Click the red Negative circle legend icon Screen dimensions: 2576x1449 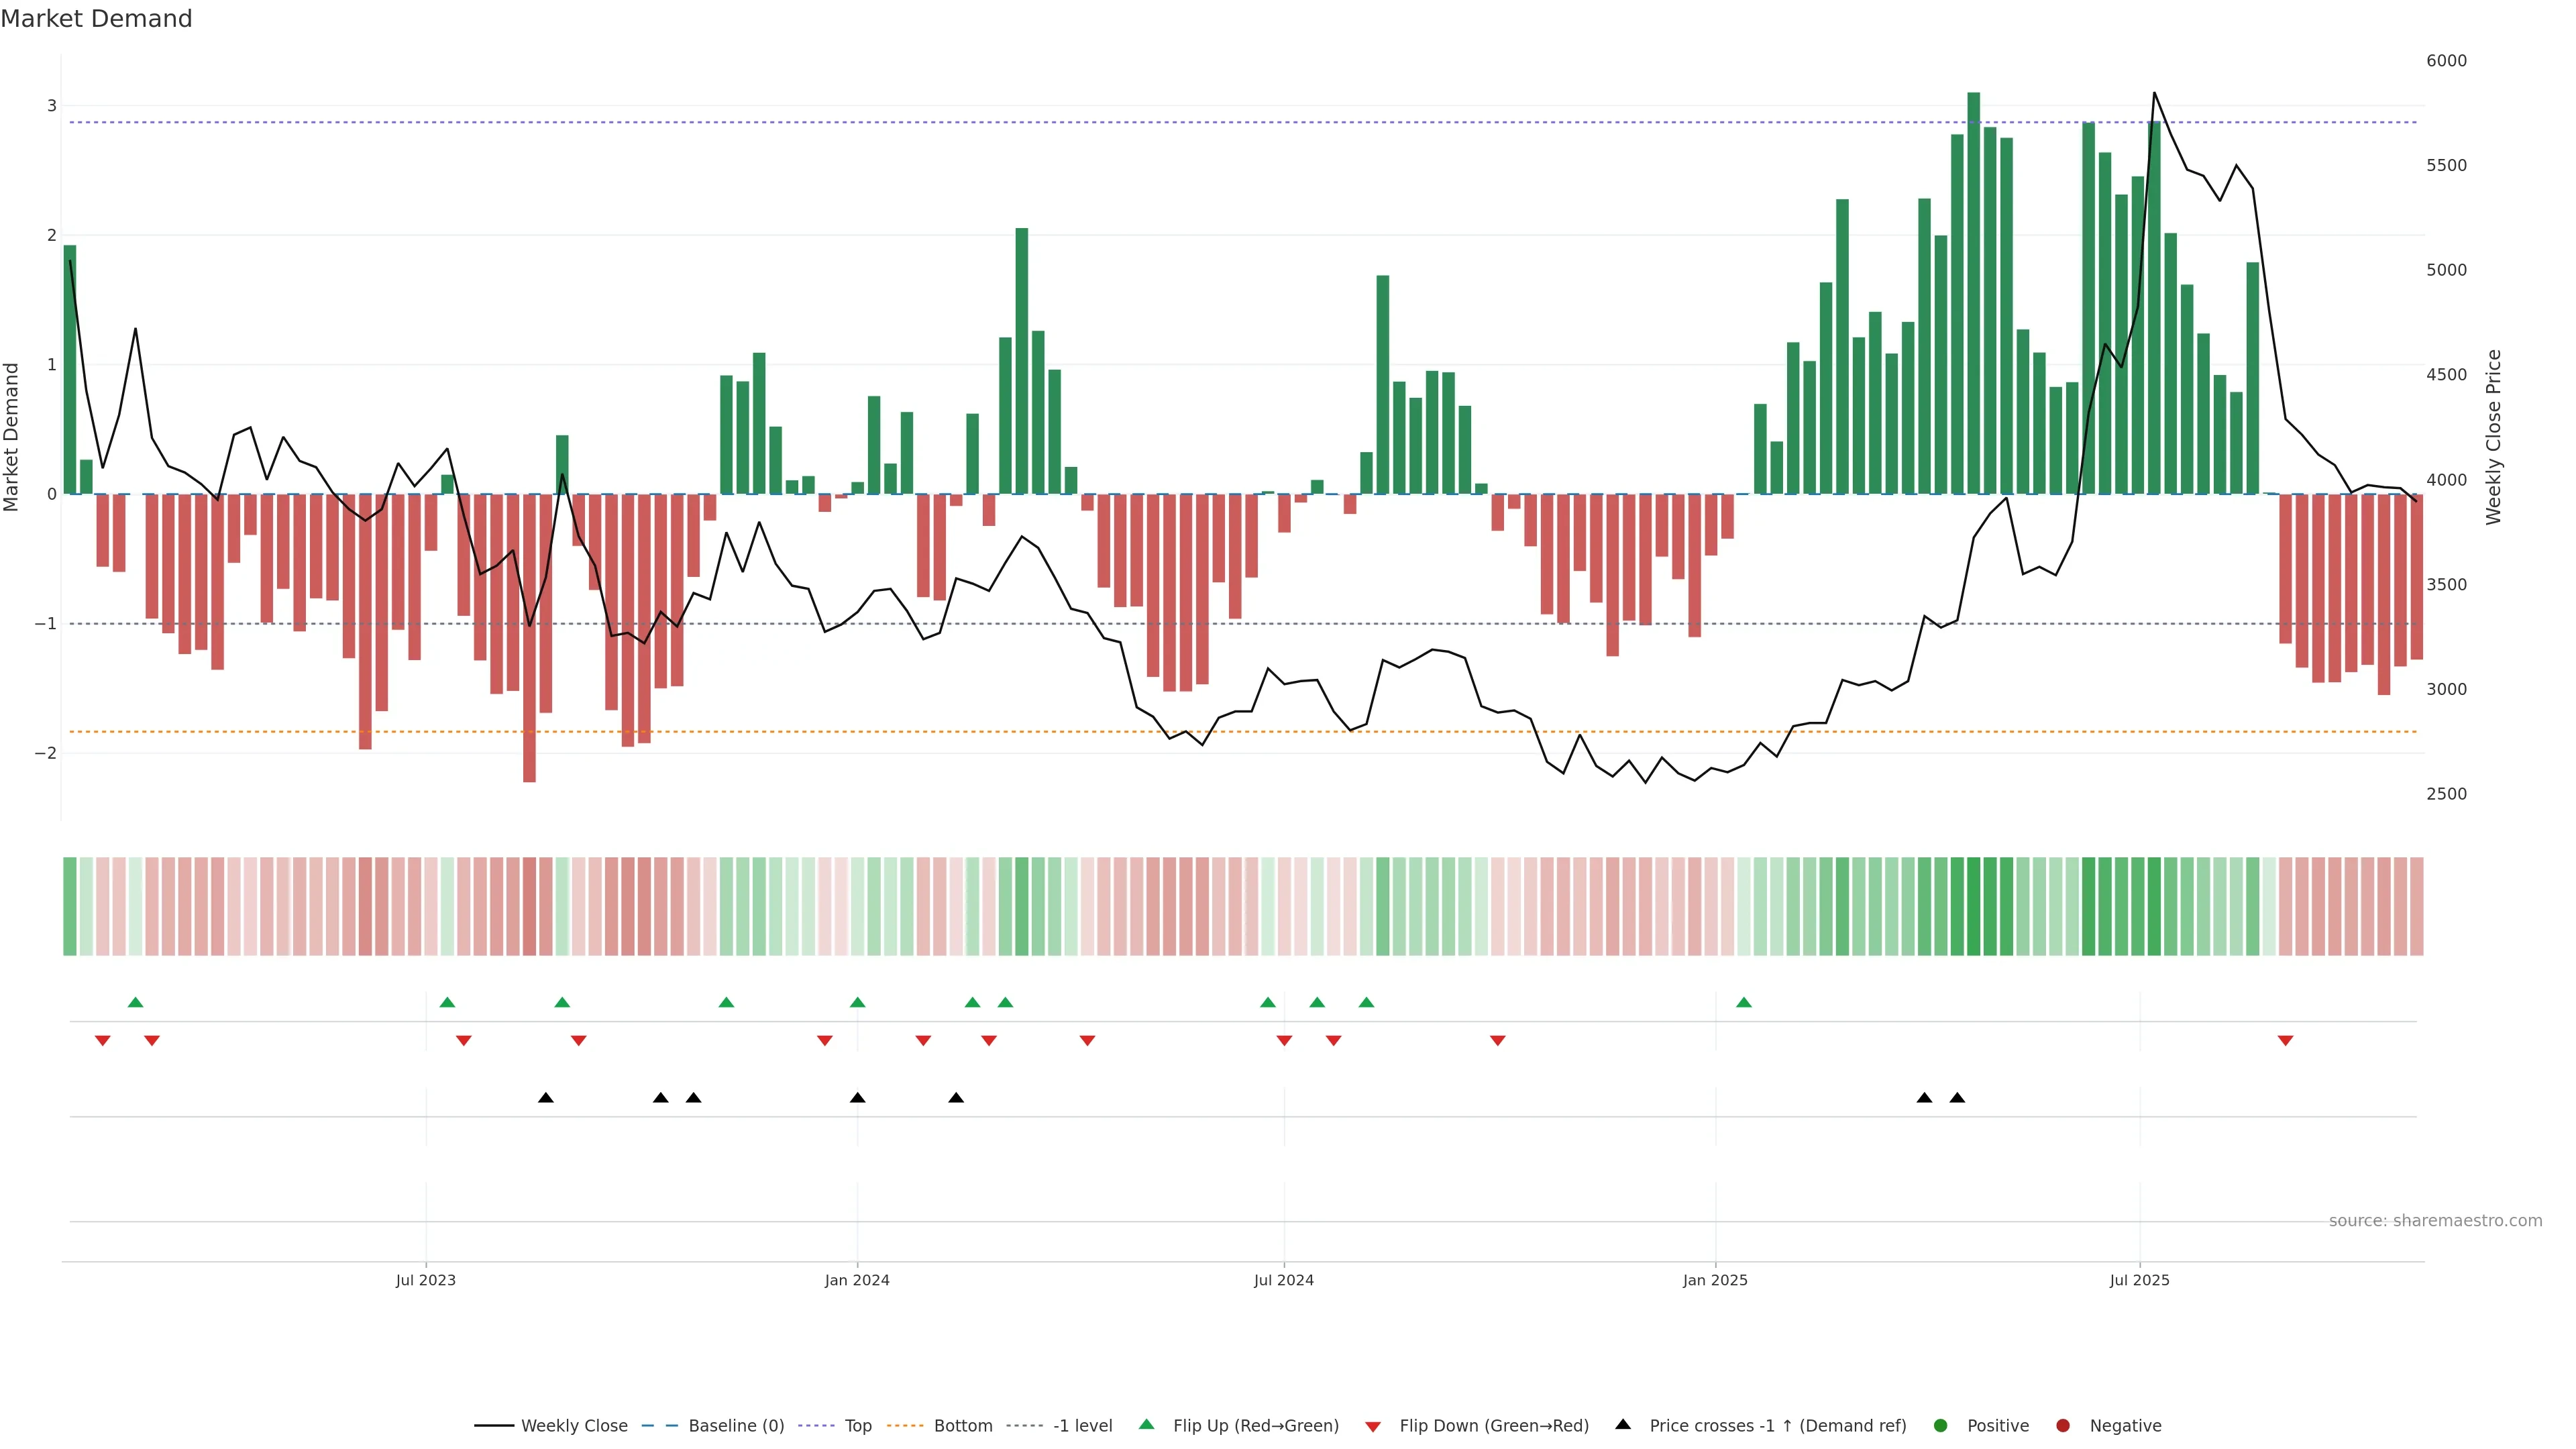[x=2063, y=1425]
